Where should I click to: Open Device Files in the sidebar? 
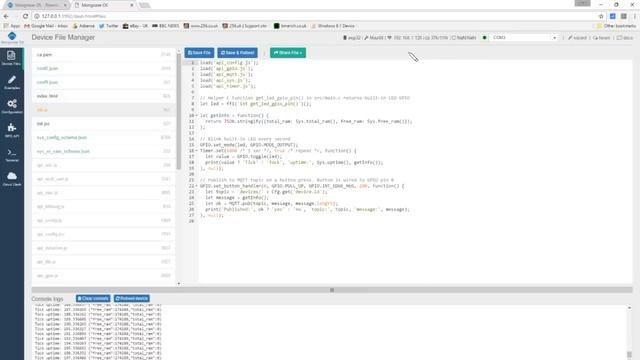point(11,58)
